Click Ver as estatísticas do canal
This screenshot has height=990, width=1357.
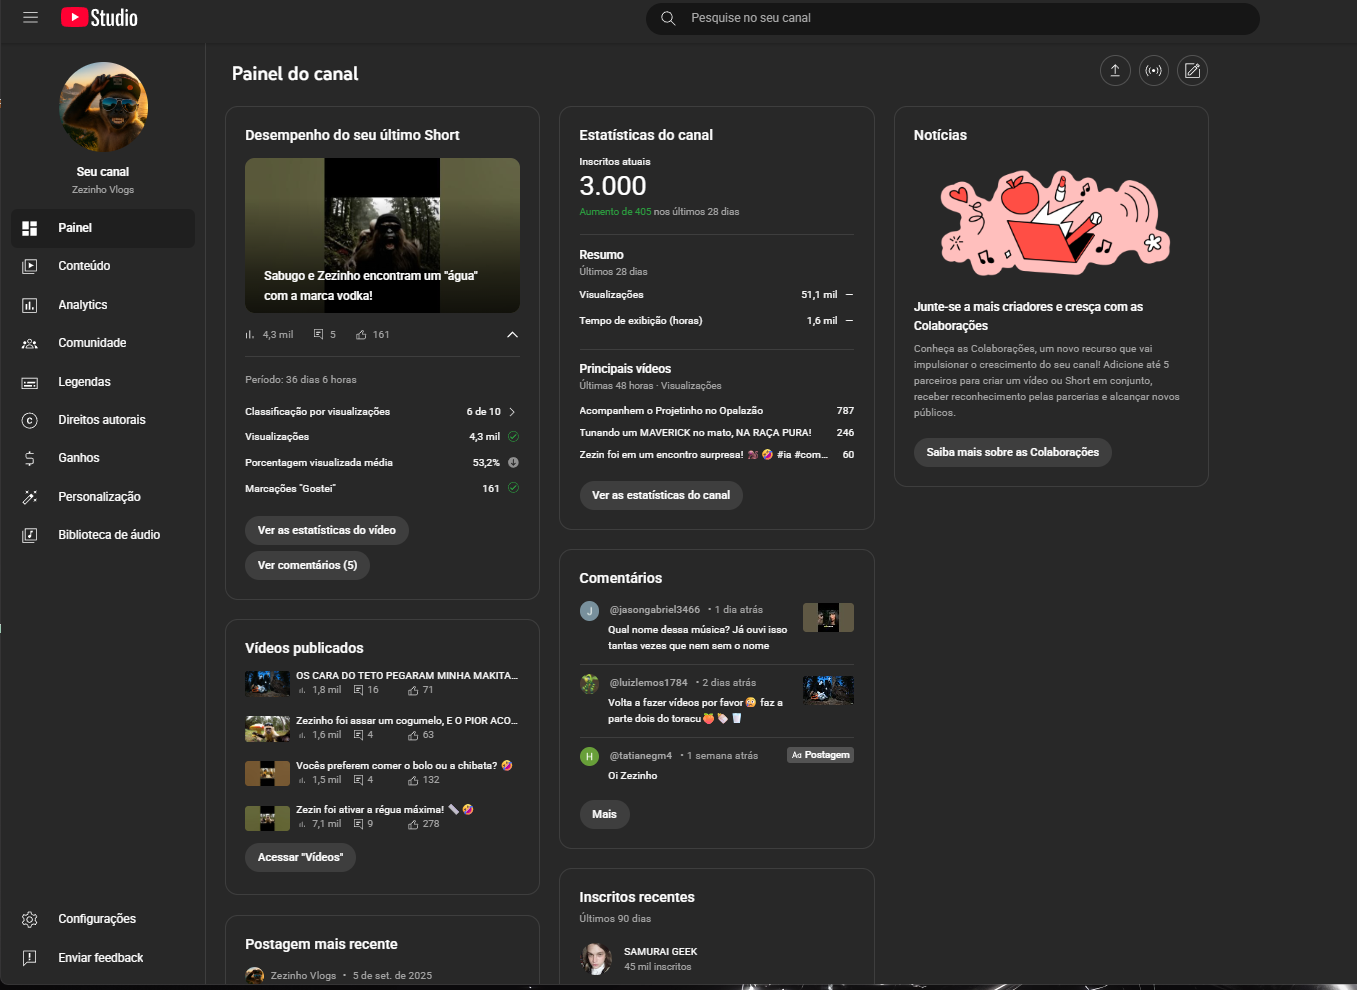(661, 495)
